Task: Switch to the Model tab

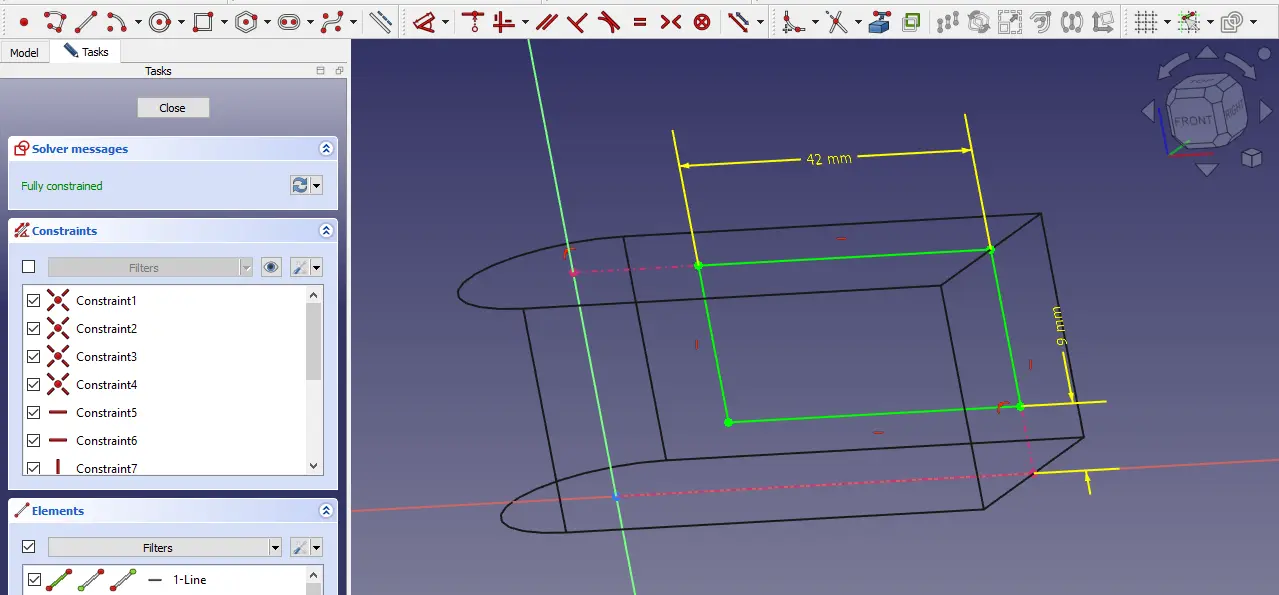Action: coord(24,52)
